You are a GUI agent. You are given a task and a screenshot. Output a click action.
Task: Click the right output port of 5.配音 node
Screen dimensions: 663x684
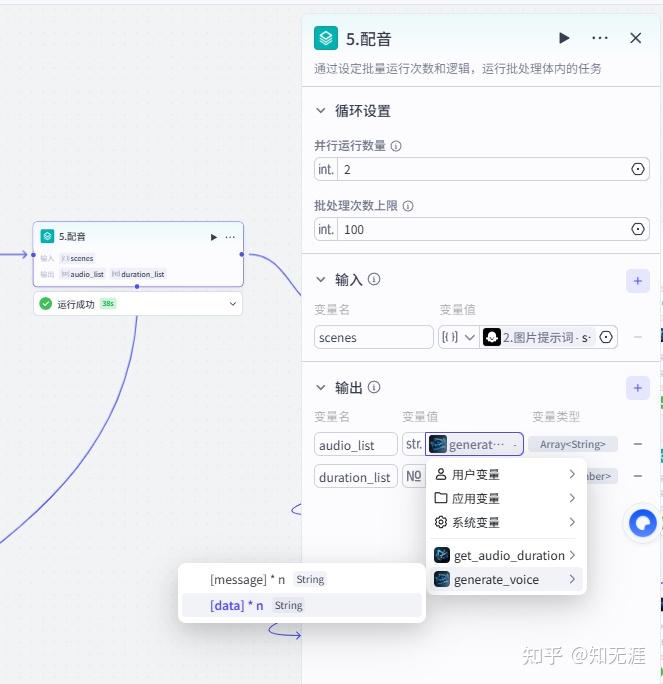click(242, 254)
